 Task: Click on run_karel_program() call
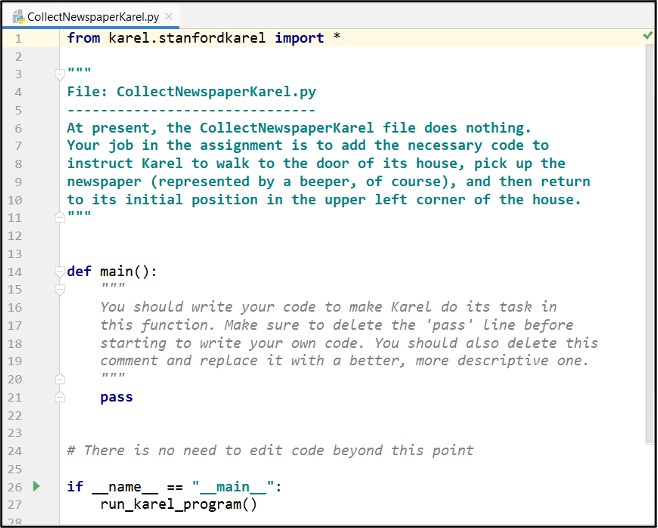(178, 504)
